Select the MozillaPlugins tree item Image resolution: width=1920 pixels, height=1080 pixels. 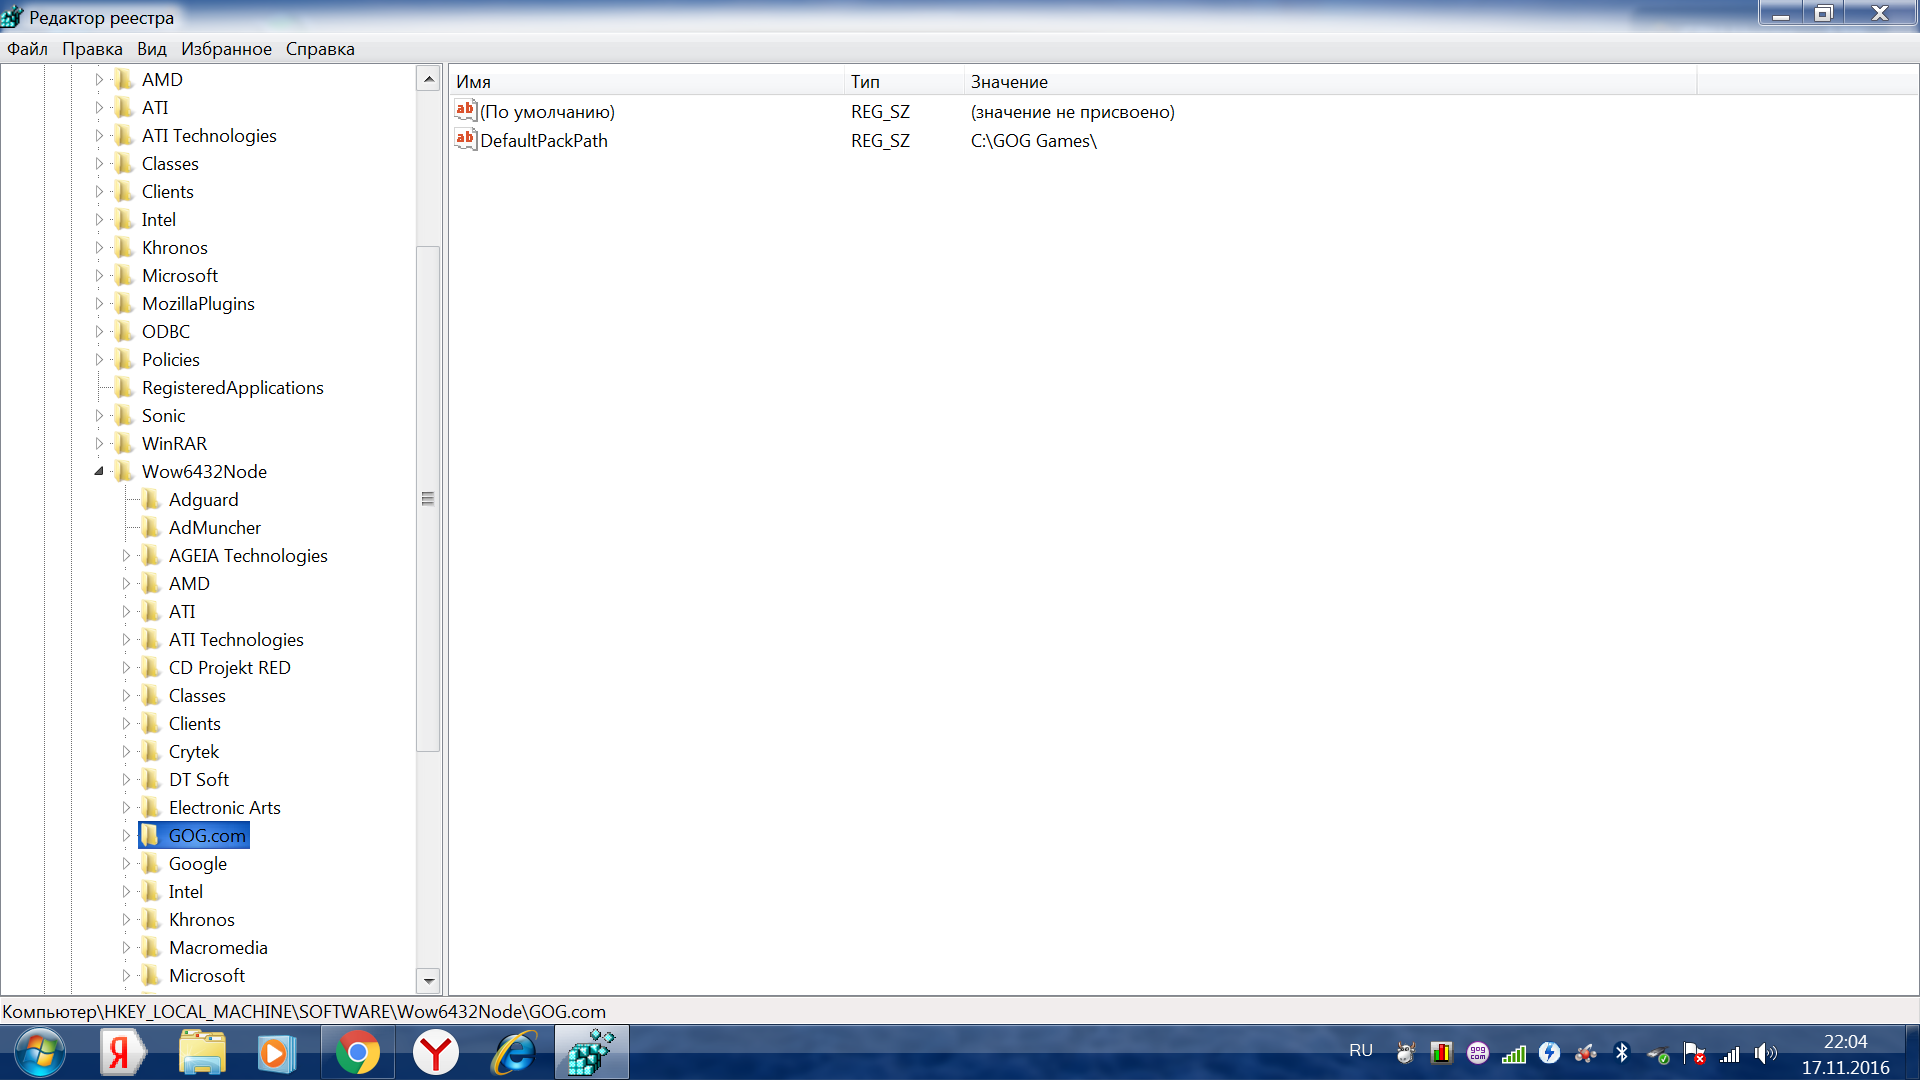click(x=198, y=303)
